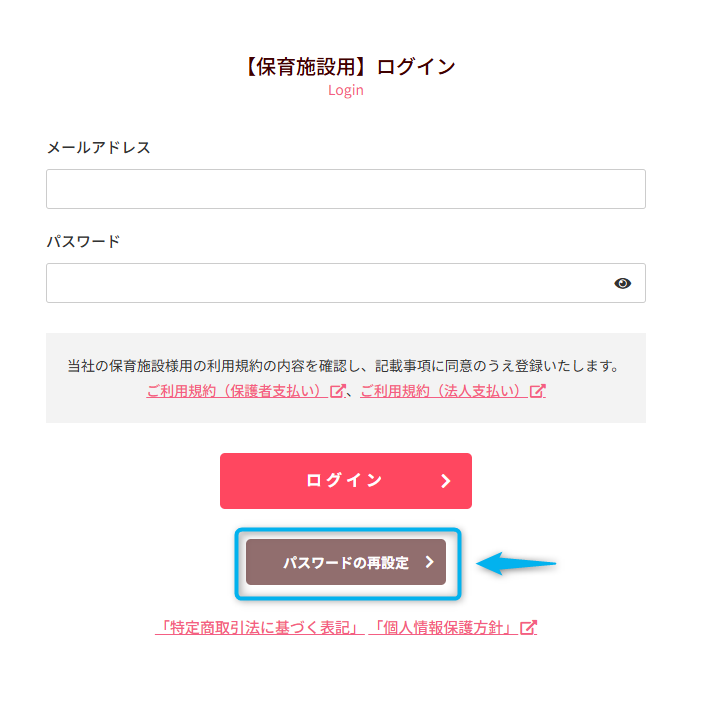
Task: Click external-link icon after 法人支払い terms
Action: pos(538,391)
